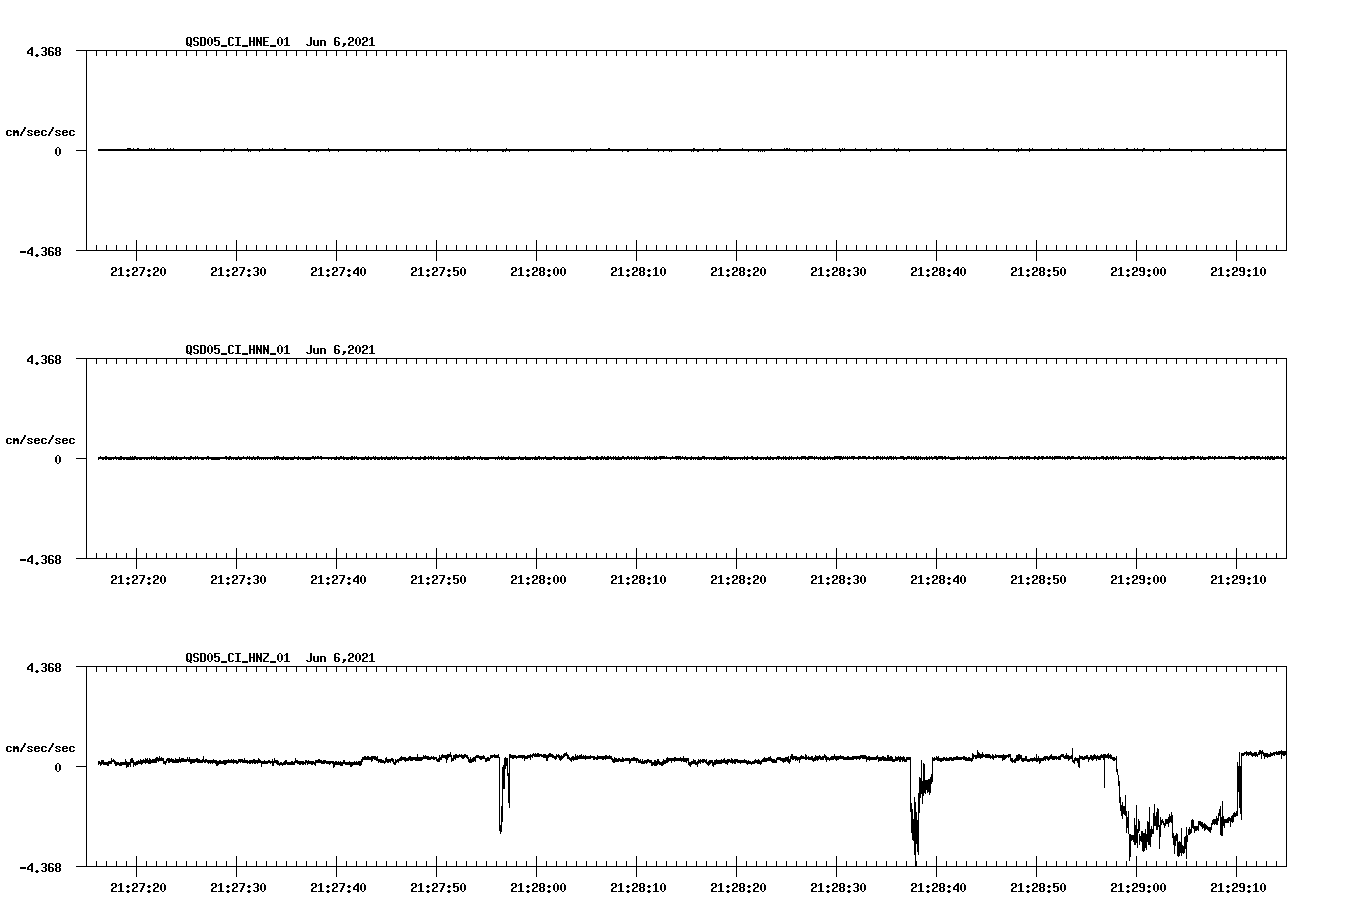
Task: Click the zero axis label on HNN chart
Action: [x=58, y=459]
